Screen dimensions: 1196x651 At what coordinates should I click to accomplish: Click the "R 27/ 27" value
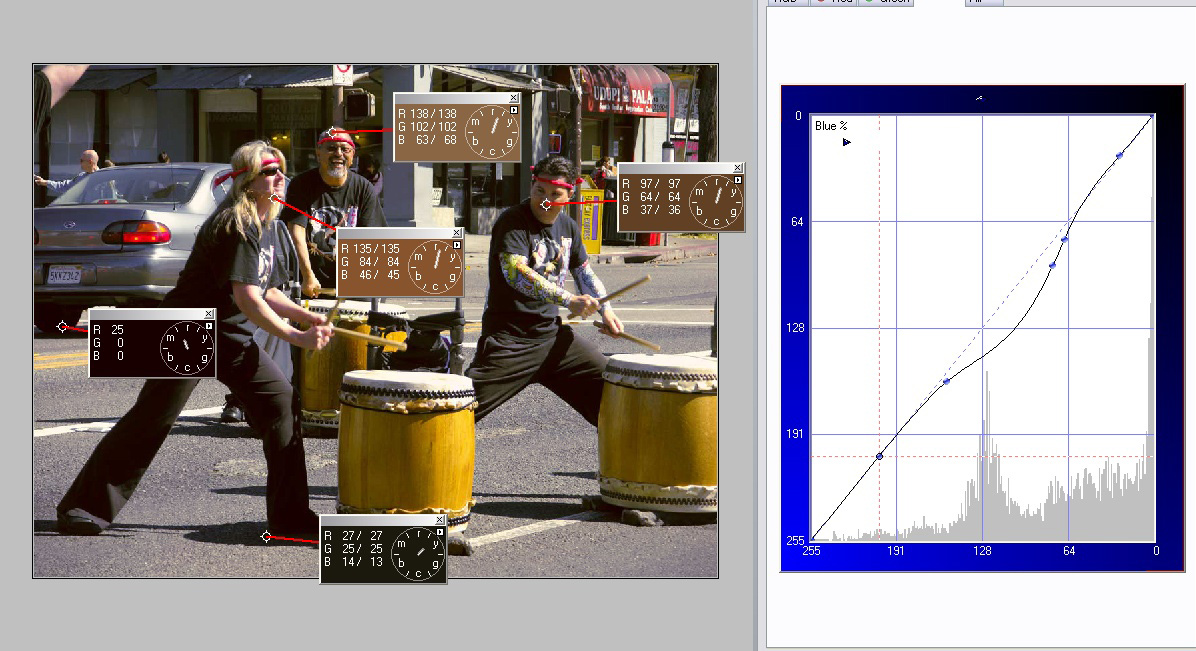click(x=353, y=536)
